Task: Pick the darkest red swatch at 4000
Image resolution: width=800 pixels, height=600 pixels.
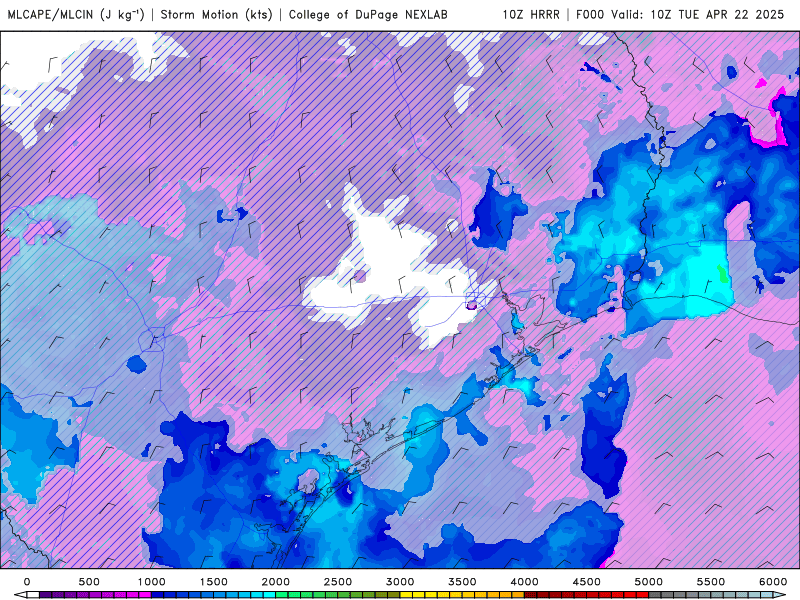Action: 531,595
